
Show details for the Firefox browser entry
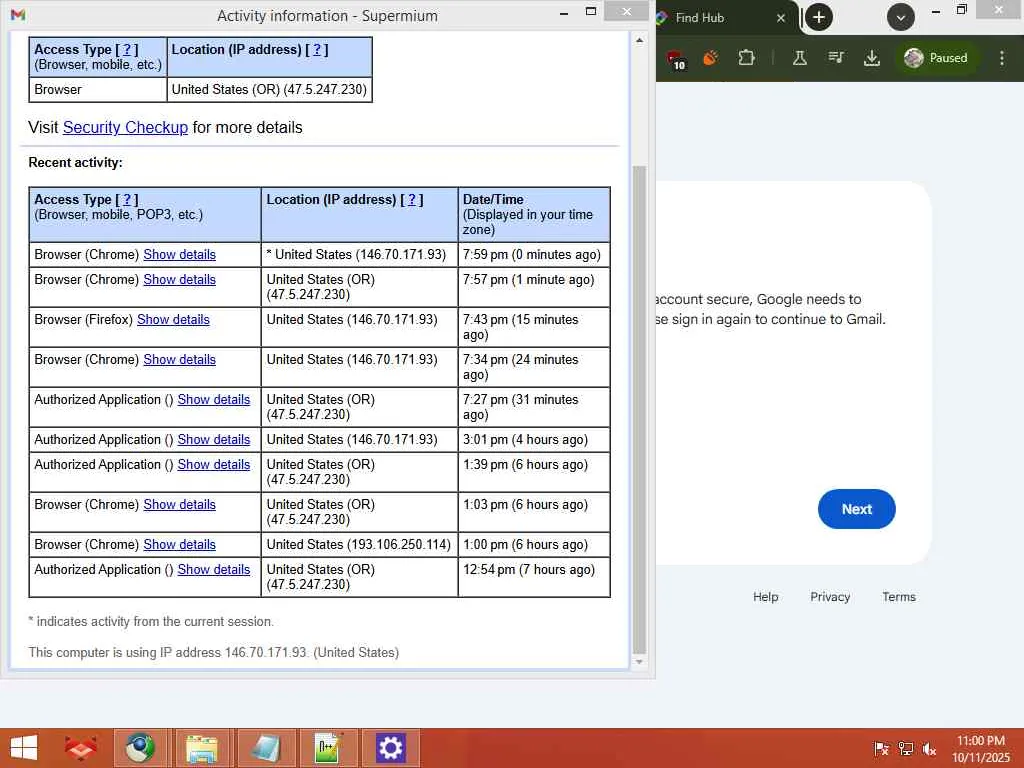[x=173, y=319]
